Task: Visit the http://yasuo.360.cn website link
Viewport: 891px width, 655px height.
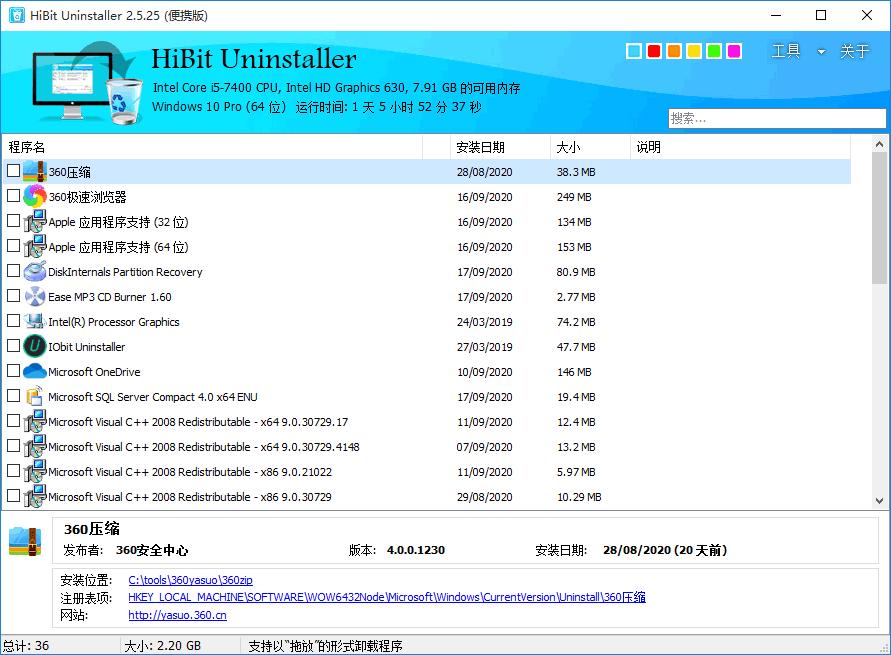Action: pyautogui.click(x=177, y=615)
